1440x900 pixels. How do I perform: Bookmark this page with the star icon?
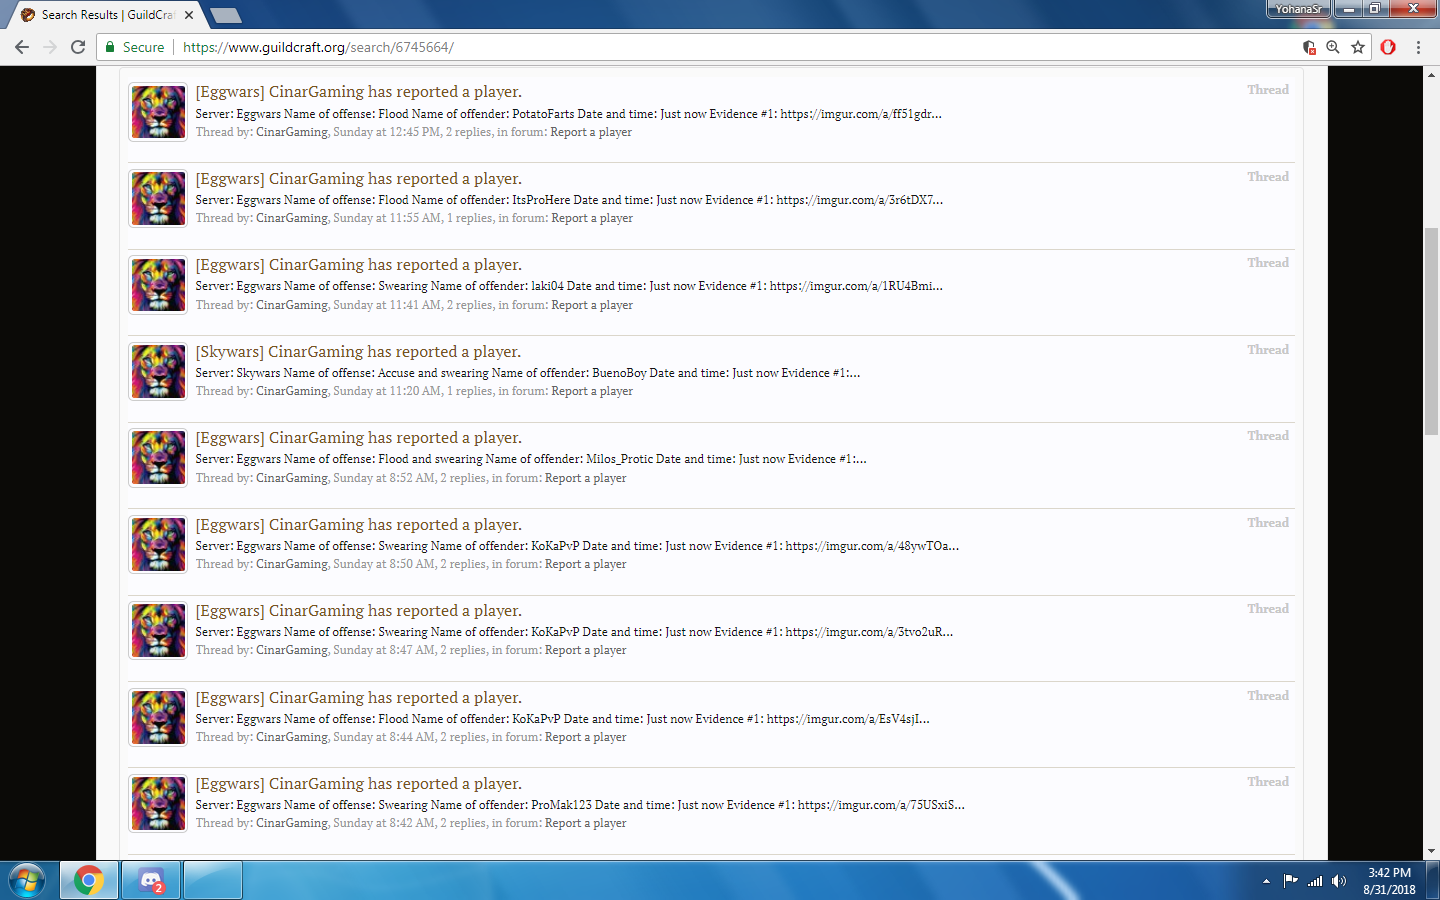1358,47
